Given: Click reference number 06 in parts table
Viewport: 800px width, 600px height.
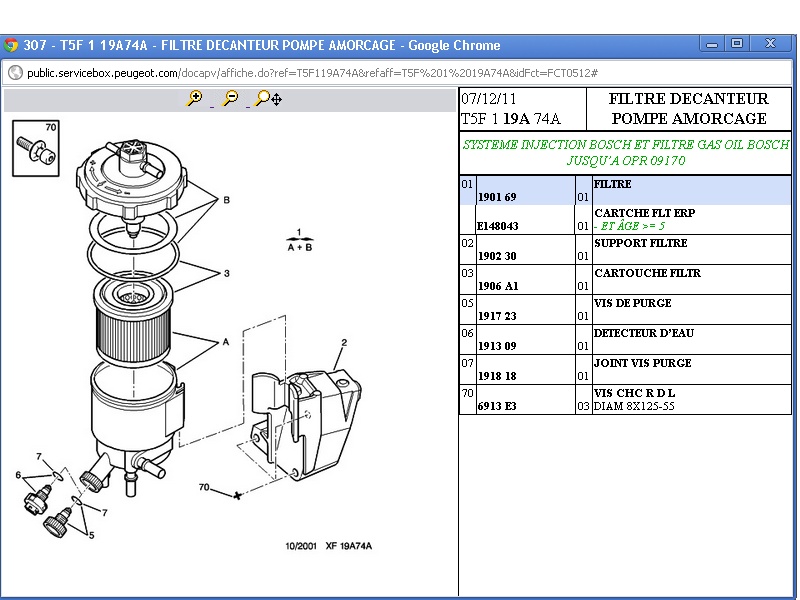Looking at the screenshot, I should tap(467, 333).
